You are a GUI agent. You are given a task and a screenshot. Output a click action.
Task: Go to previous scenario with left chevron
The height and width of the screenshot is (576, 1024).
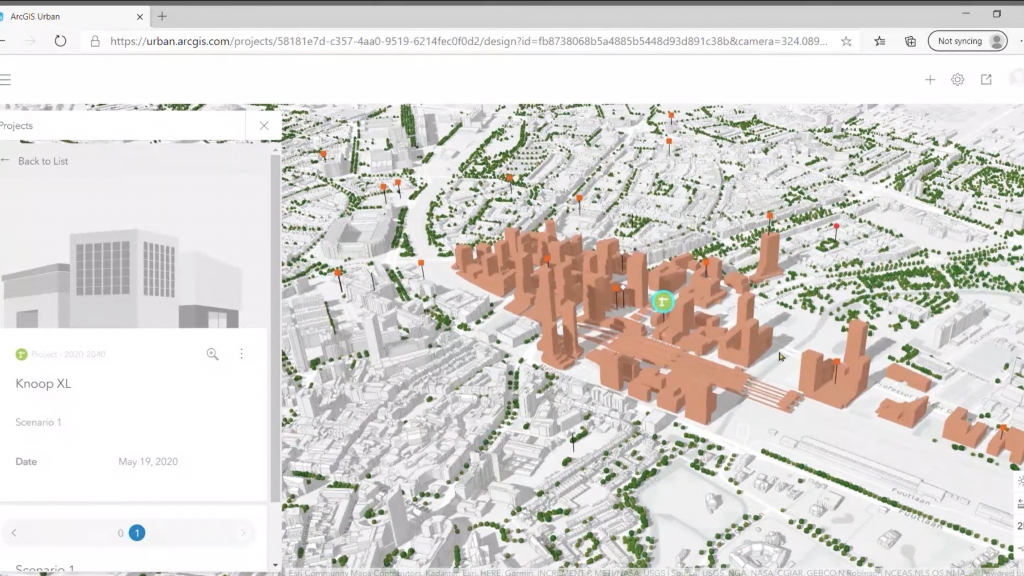click(x=14, y=533)
